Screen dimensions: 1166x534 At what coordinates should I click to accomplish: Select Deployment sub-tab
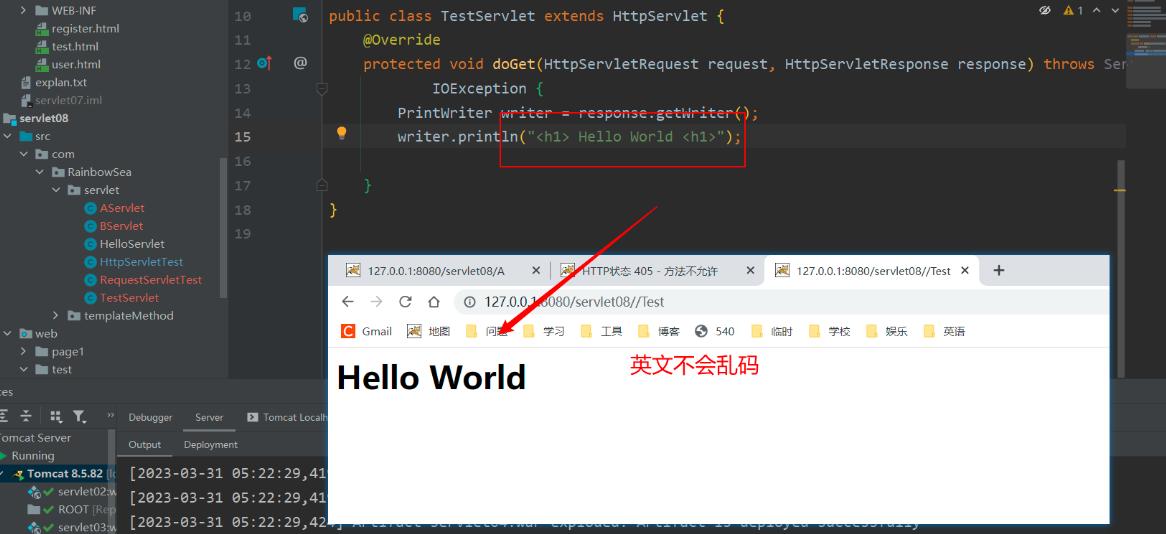(210, 444)
